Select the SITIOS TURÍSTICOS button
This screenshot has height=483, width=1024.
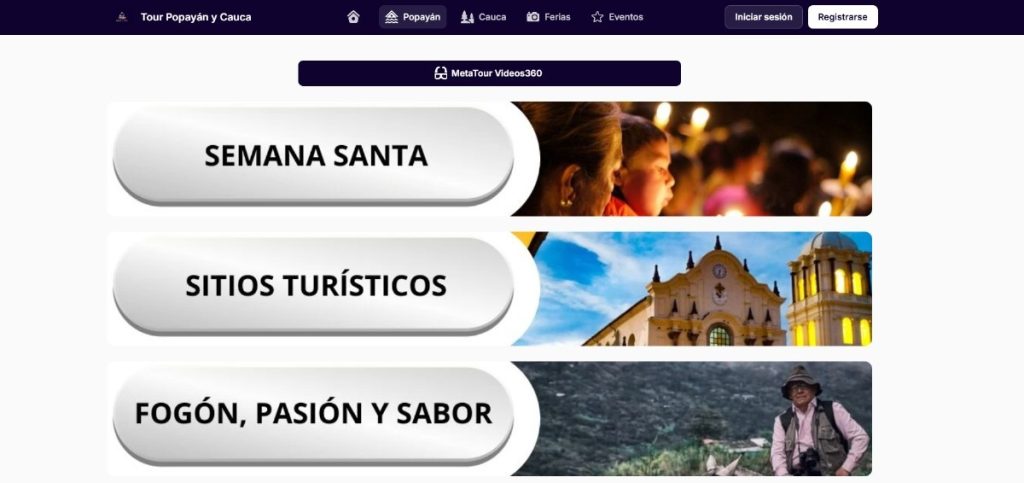[x=314, y=286]
